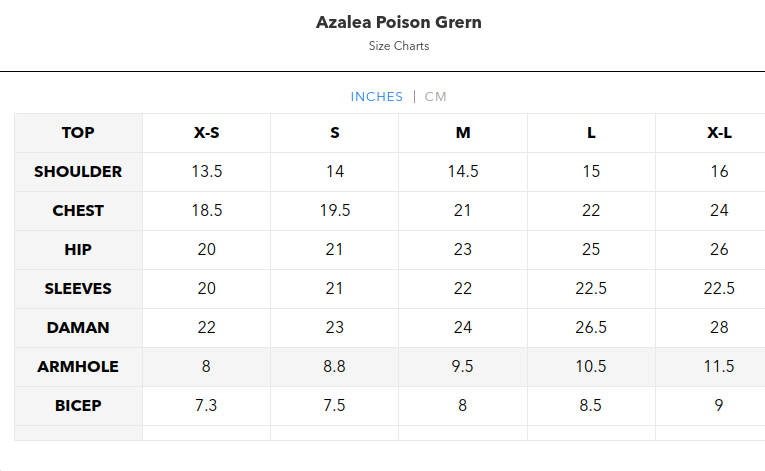The width and height of the screenshot is (765, 471).
Task: Click the 9.5 armhole value for M
Action: coord(463,367)
